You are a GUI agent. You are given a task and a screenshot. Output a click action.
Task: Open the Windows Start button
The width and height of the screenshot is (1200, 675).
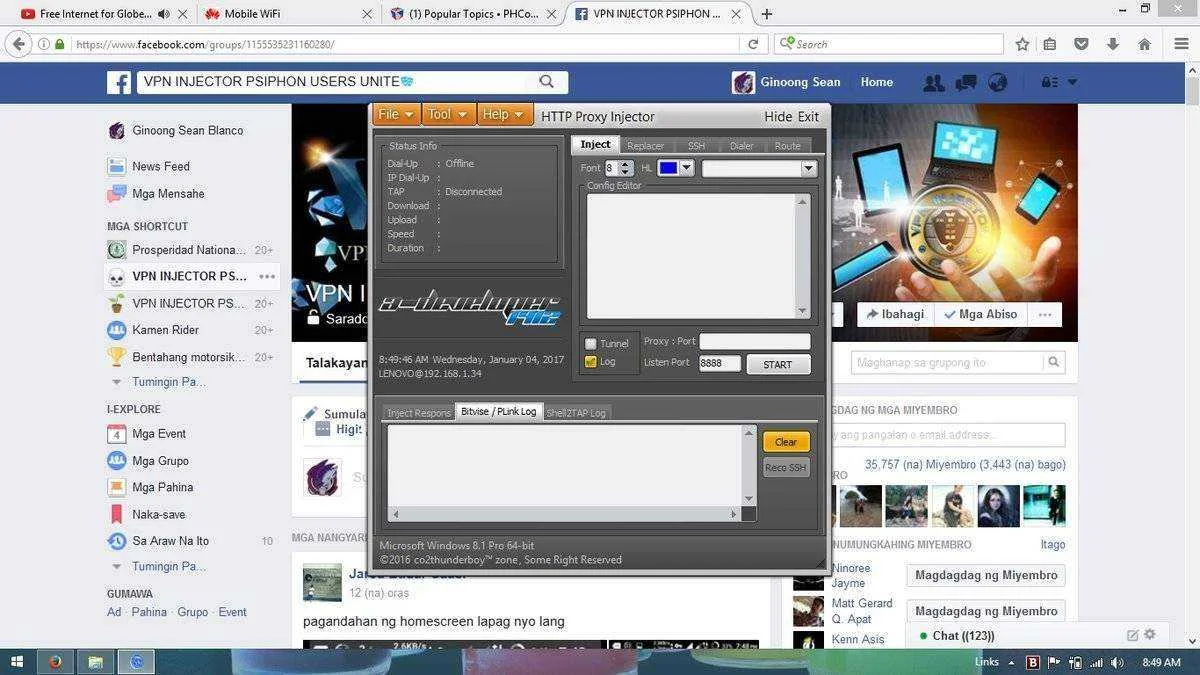(17, 662)
